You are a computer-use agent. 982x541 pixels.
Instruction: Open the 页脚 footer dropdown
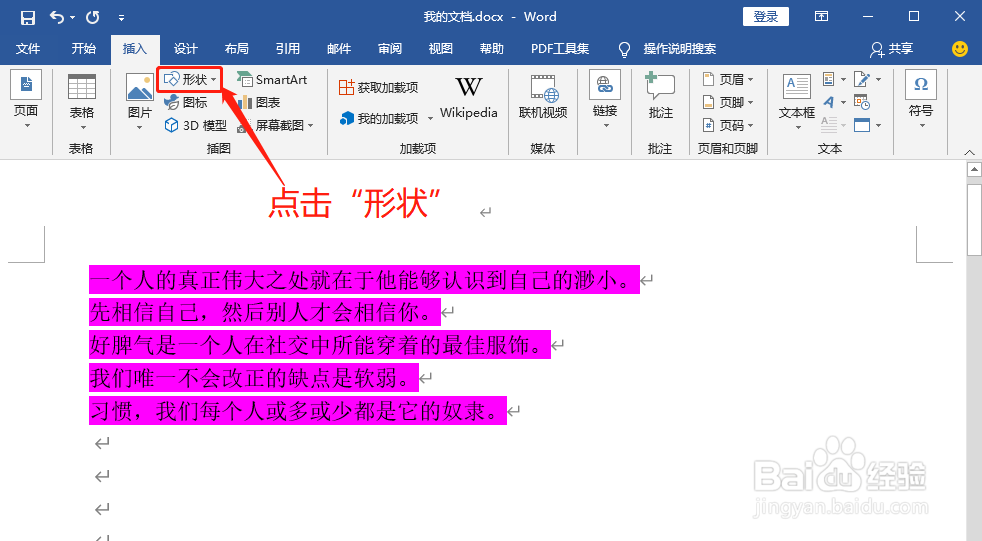(x=728, y=102)
